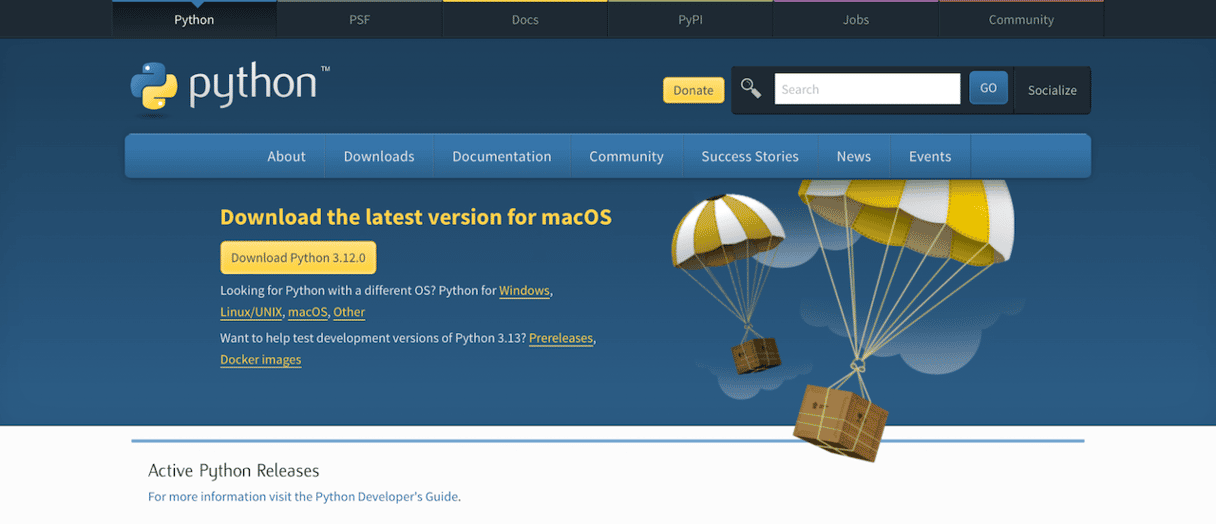This screenshot has height=524, width=1216.
Task: Focus the Search input field
Action: (x=866, y=89)
